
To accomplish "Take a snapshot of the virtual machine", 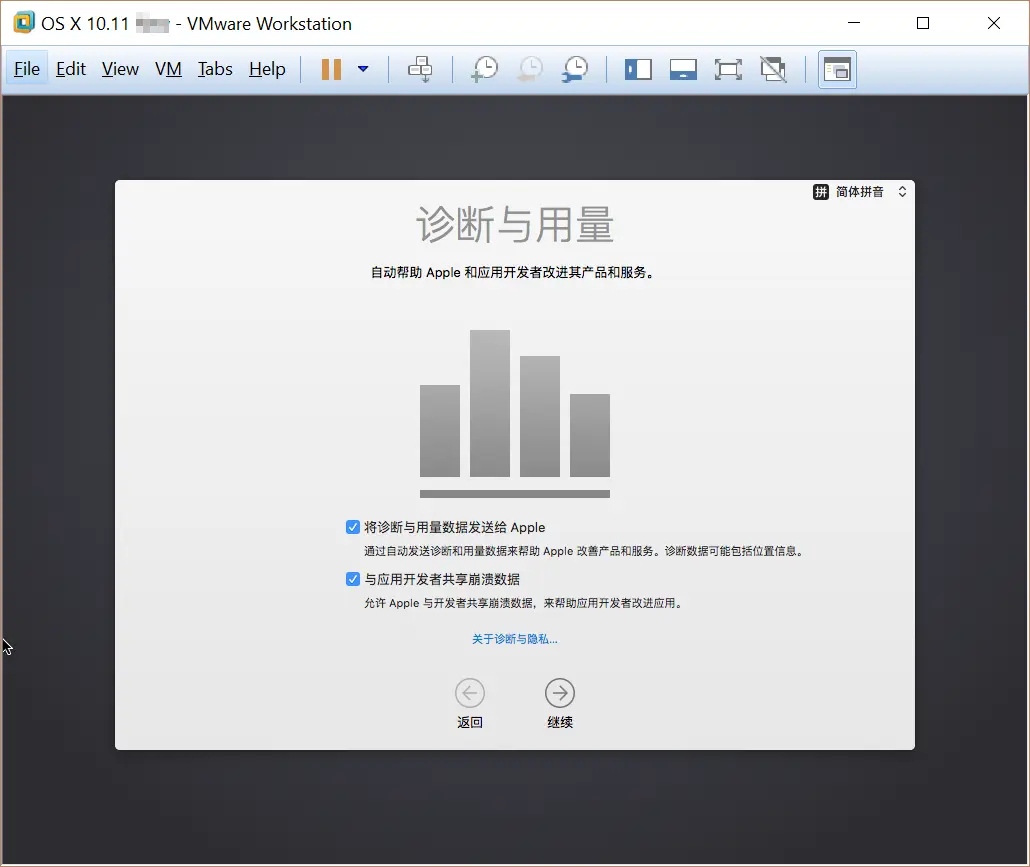I will point(484,69).
